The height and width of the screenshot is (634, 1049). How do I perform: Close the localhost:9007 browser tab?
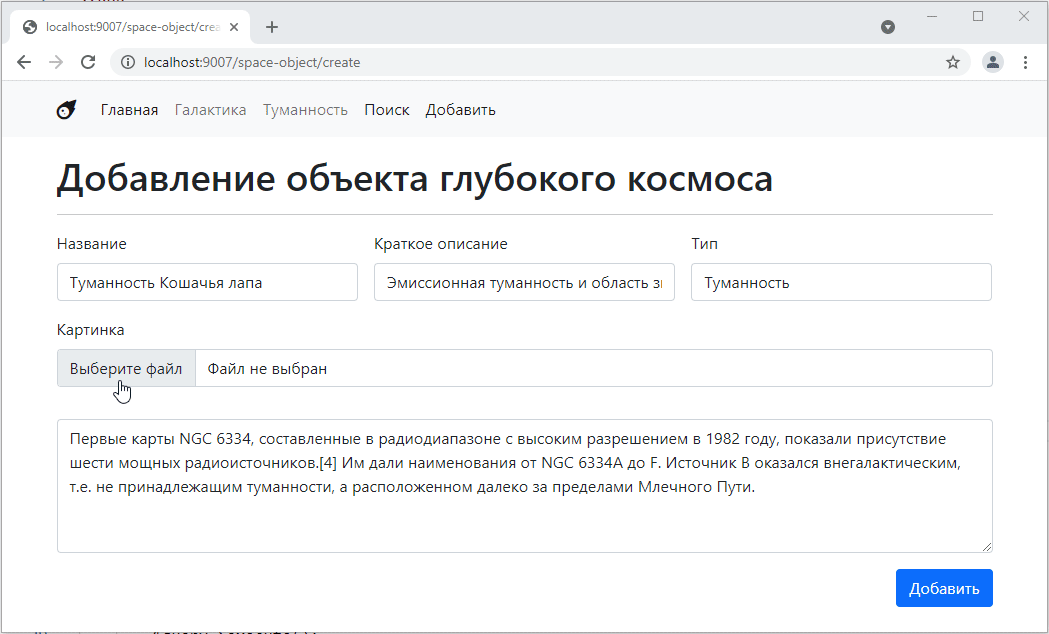click(233, 27)
